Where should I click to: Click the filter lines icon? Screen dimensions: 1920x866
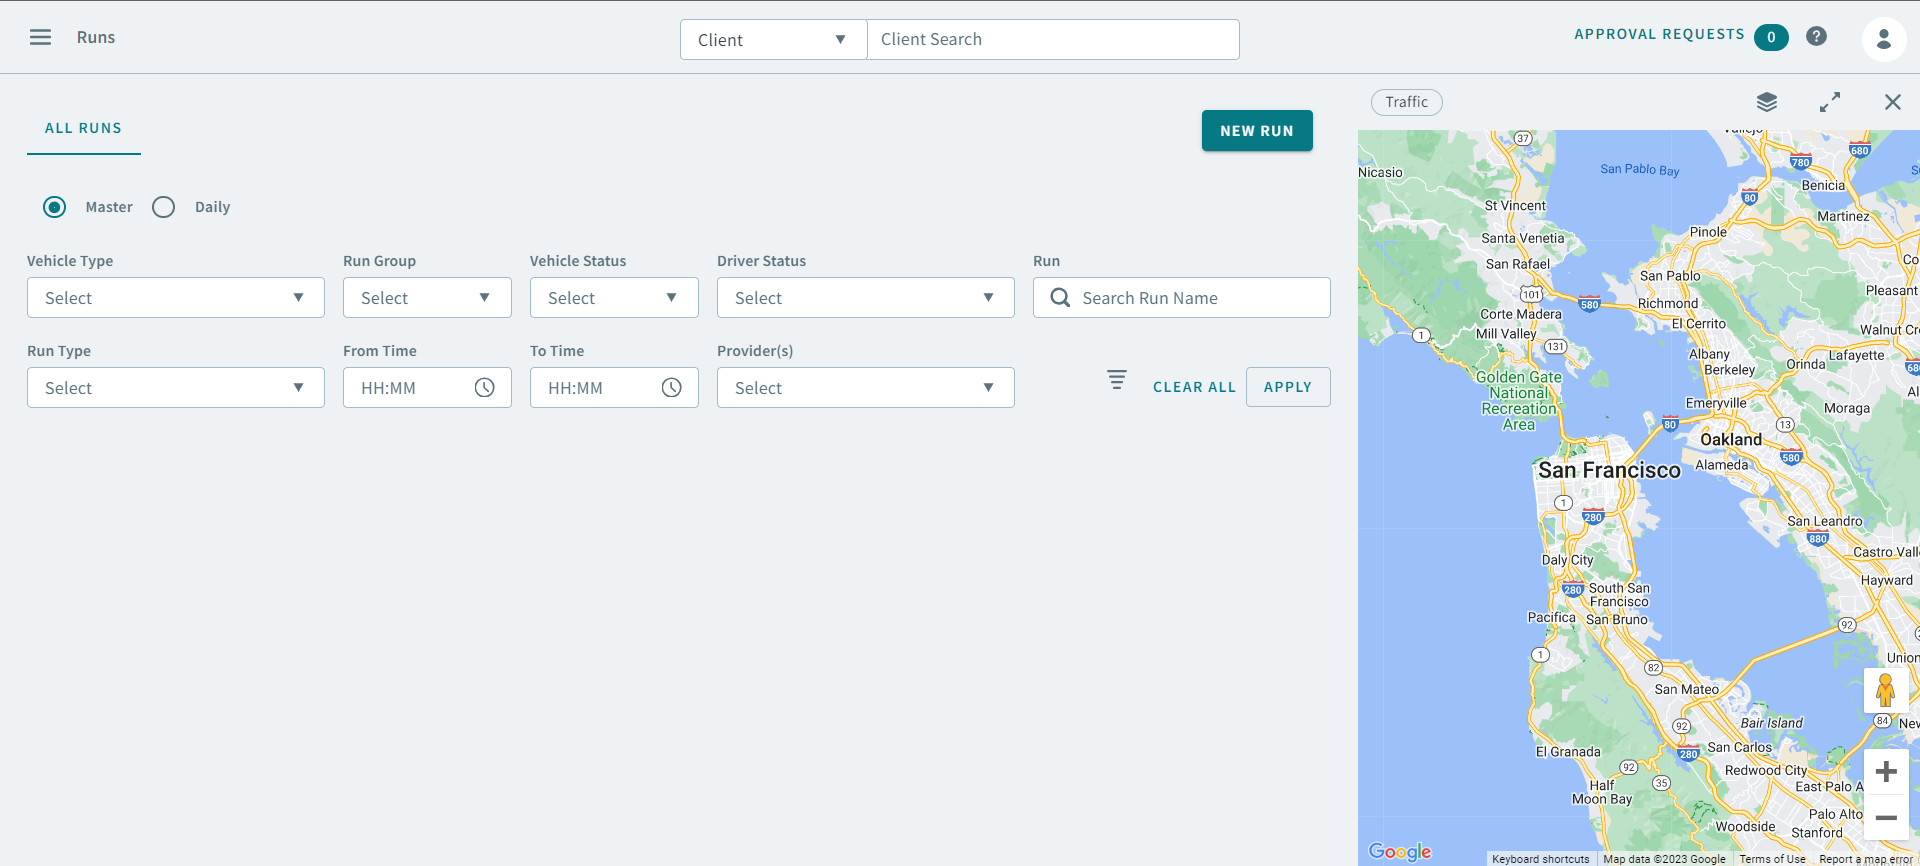pyautogui.click(x=1116, y=380)
